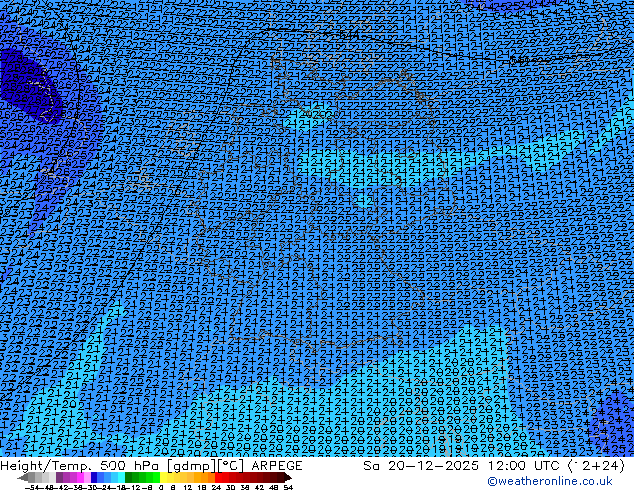Click the ARPEGE model name label

(277, 466)
